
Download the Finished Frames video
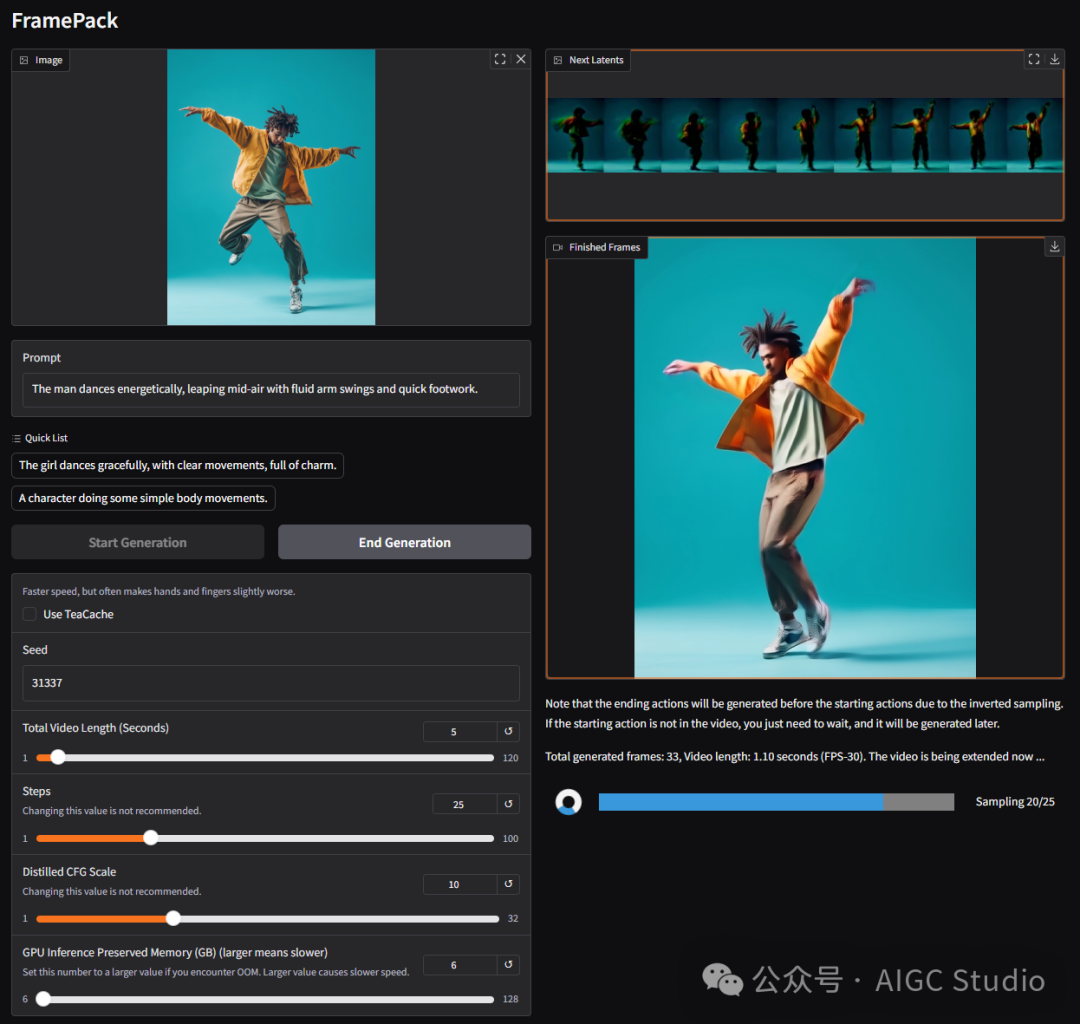tap(1054, 246)
